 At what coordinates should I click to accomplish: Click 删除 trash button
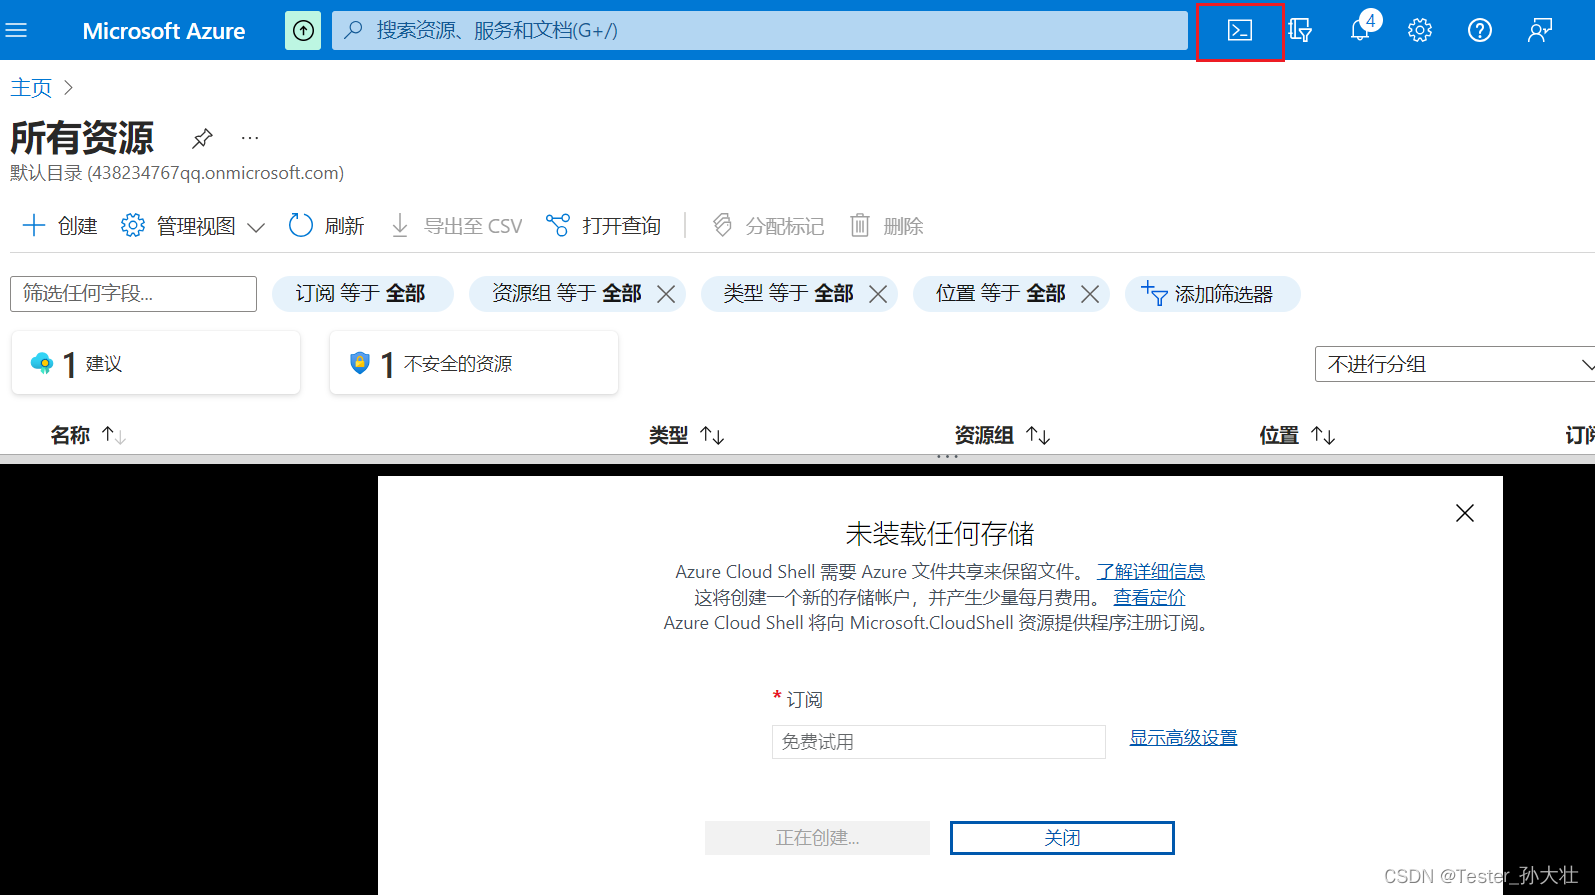(x=886, y=226)
